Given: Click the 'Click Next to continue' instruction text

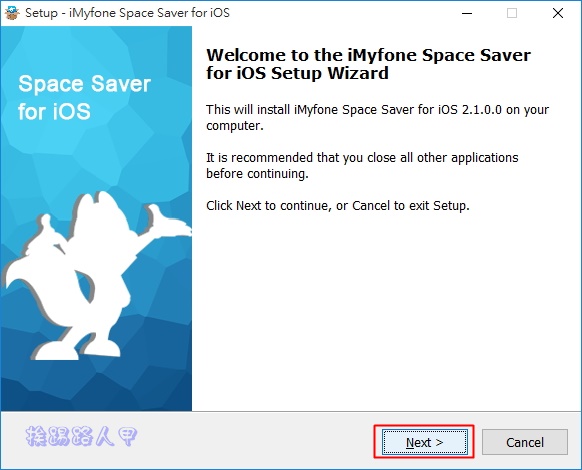Looking at the screenshot, I should [x=338, y=205].
